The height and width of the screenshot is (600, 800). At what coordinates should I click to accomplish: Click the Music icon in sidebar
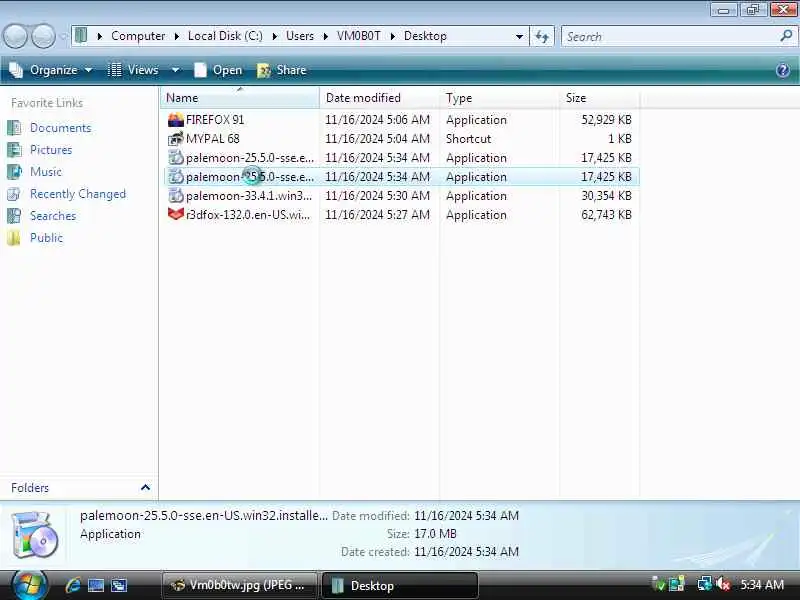click(14, 171)
